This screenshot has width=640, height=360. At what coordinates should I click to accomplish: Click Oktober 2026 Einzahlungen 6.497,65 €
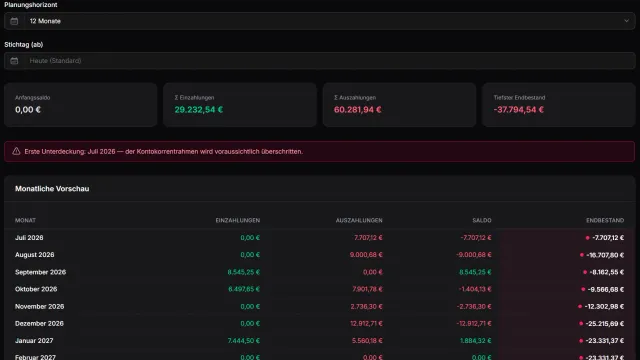click(244, 289)
